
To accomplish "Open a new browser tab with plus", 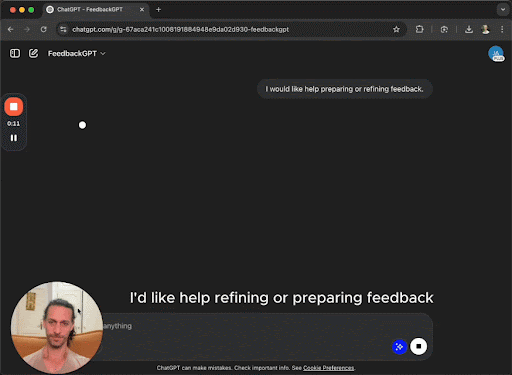I will click(x=159, y=10).
